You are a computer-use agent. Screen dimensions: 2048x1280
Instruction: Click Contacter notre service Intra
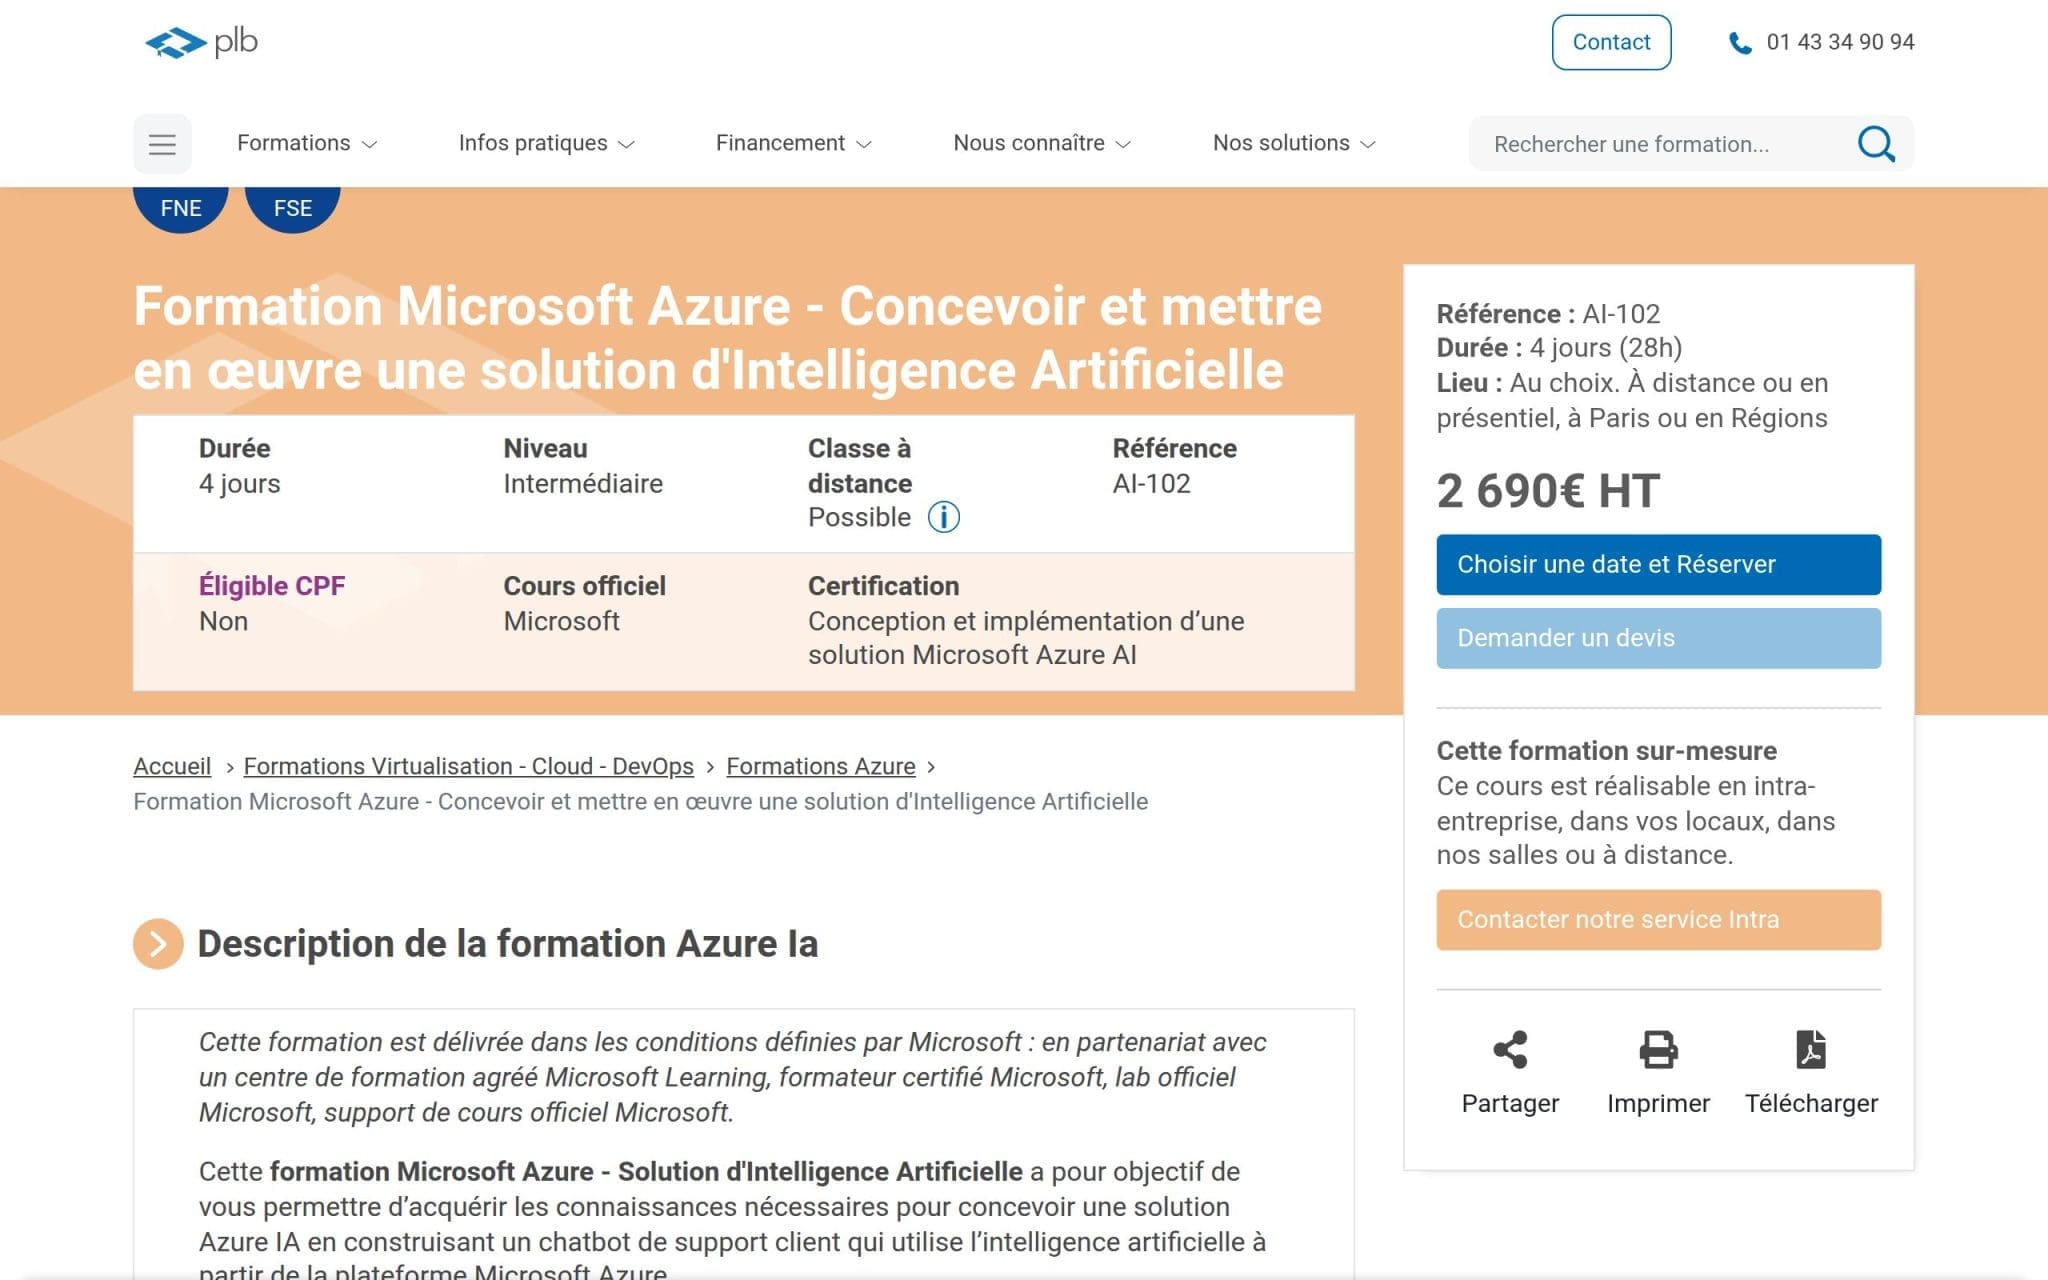click(1658, 920)
